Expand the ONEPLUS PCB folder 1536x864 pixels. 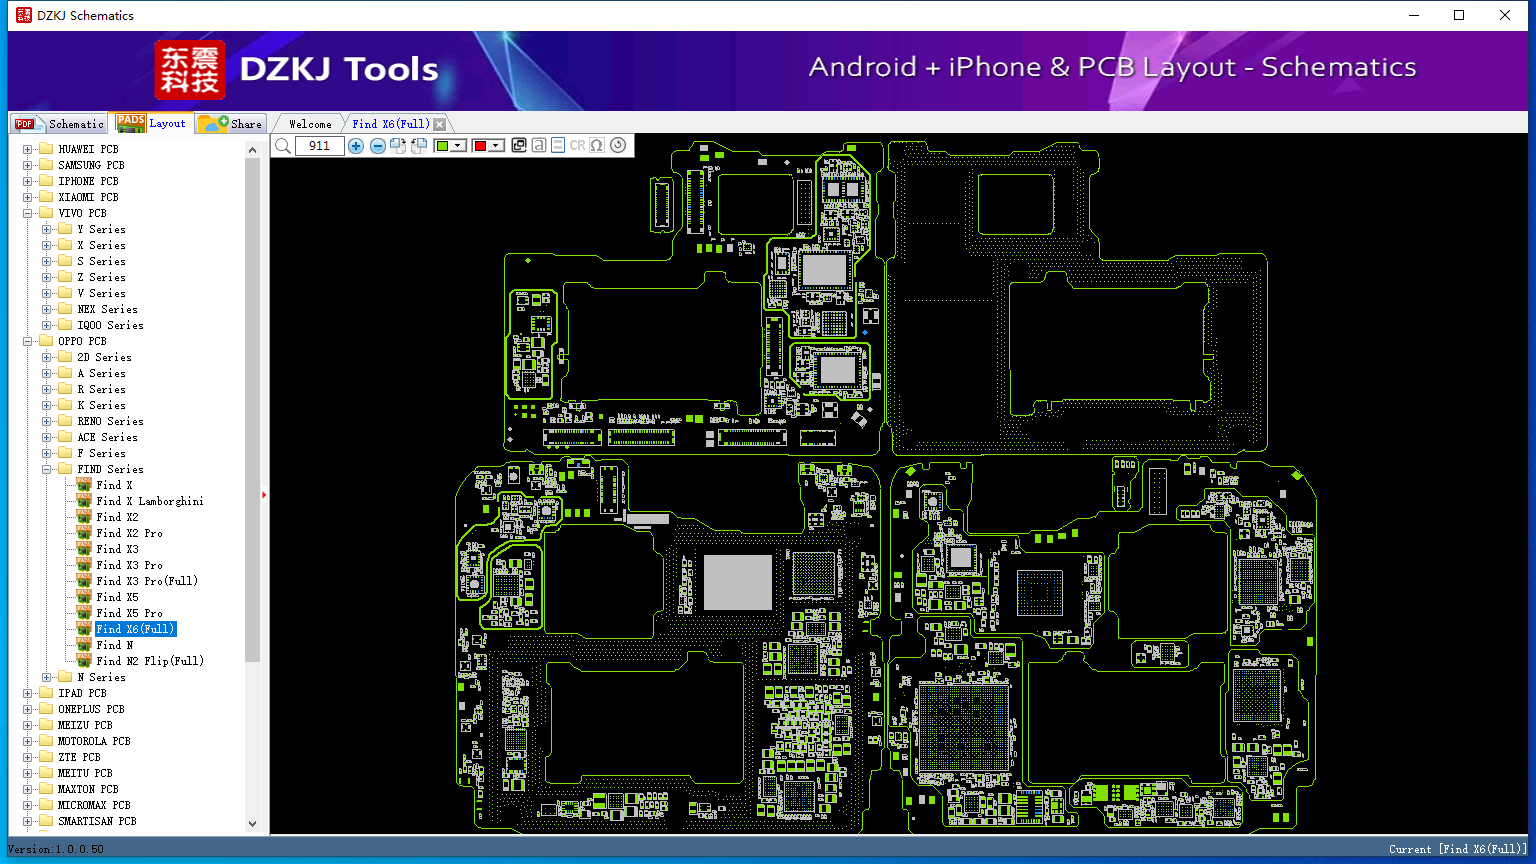(x=28, y=709)
